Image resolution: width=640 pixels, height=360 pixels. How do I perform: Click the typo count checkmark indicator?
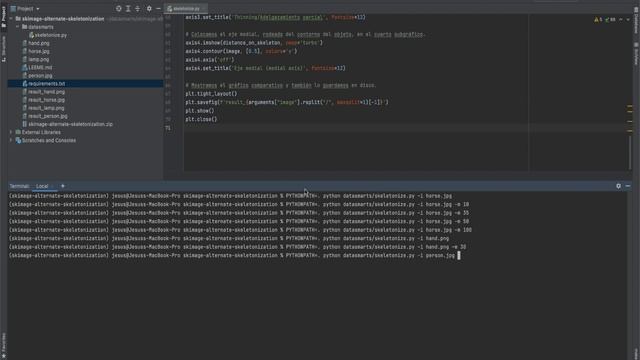[x=610, y=20]
